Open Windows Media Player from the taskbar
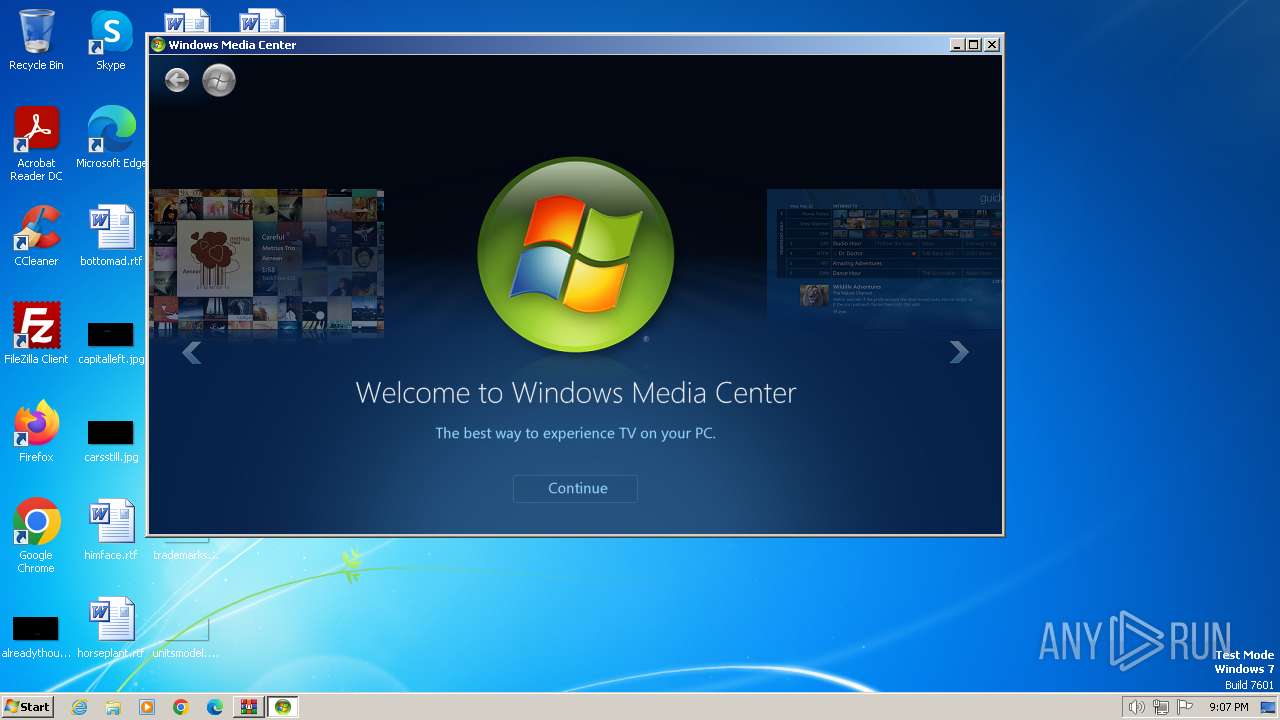Image resolution: width=1280 pixels, height=720 pixels. pos(147,707)
